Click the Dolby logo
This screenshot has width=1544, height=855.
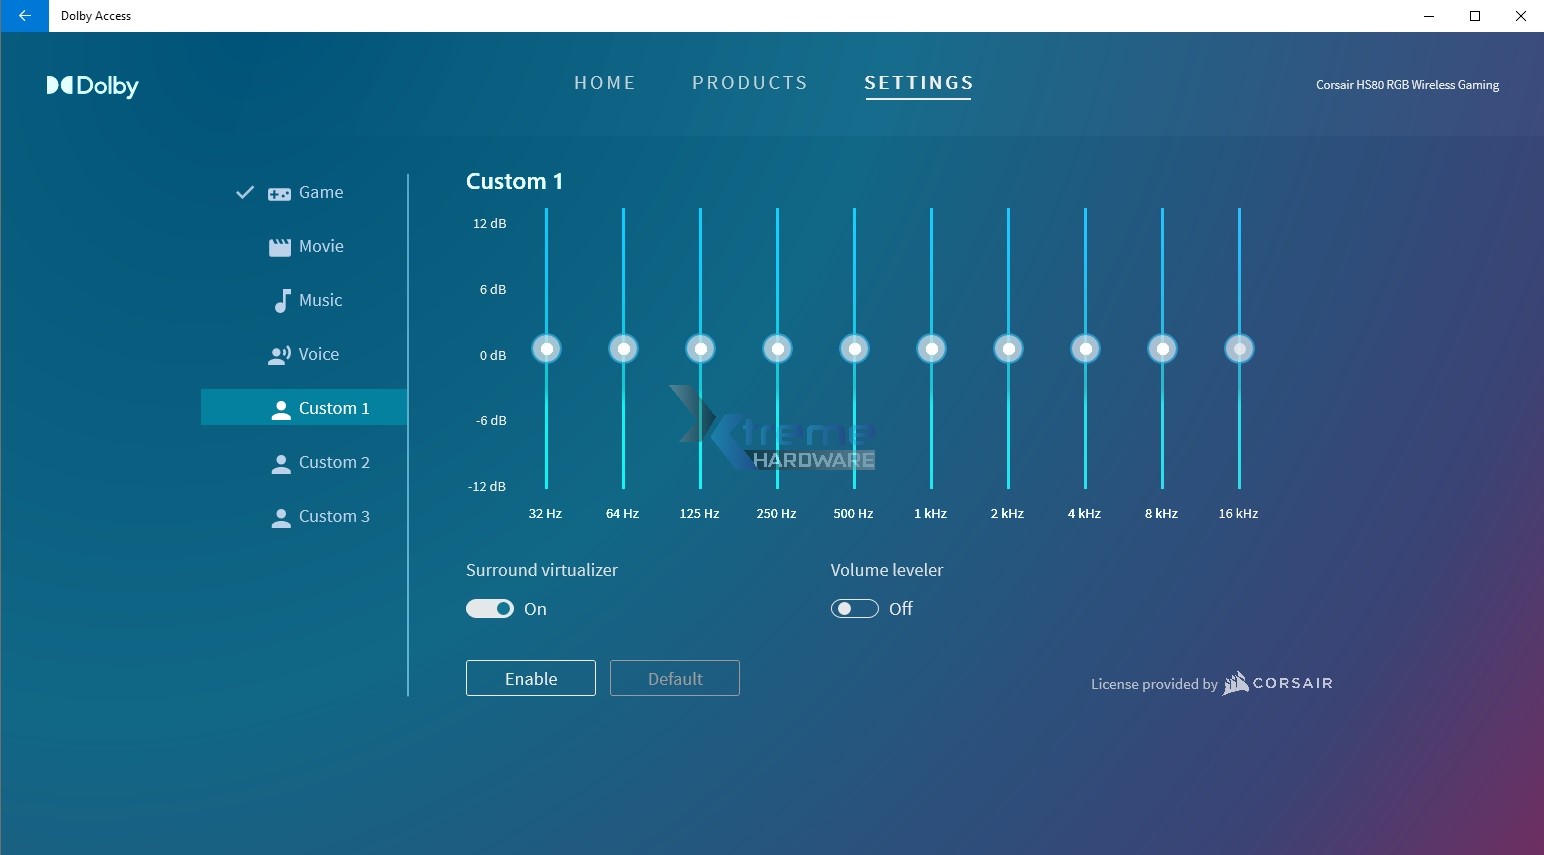[92, 86]
